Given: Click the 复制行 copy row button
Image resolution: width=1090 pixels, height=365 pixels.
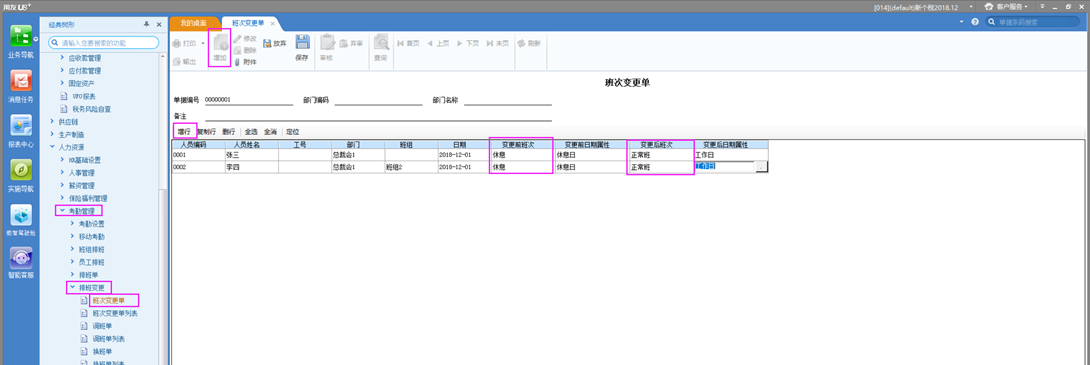Looking at the screenshot, I should (x=207, y=131).
